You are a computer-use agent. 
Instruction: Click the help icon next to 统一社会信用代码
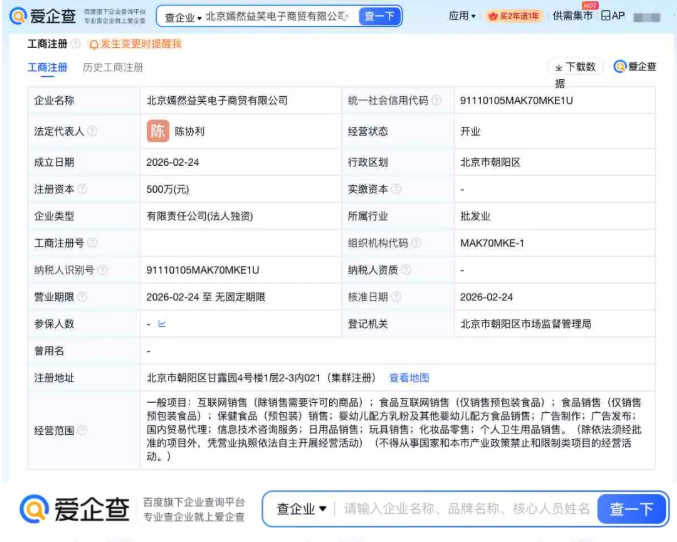tap(437, 101)
